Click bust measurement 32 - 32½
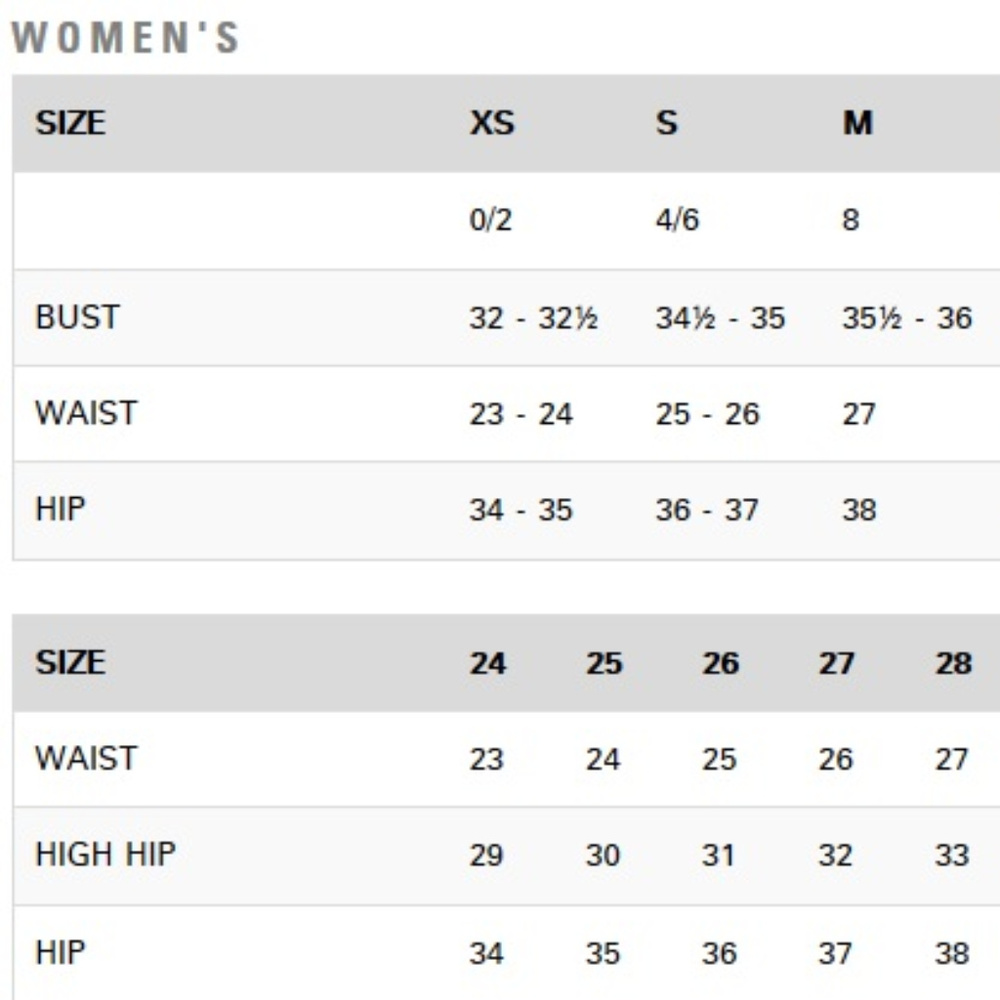 (x=533, y=318)
